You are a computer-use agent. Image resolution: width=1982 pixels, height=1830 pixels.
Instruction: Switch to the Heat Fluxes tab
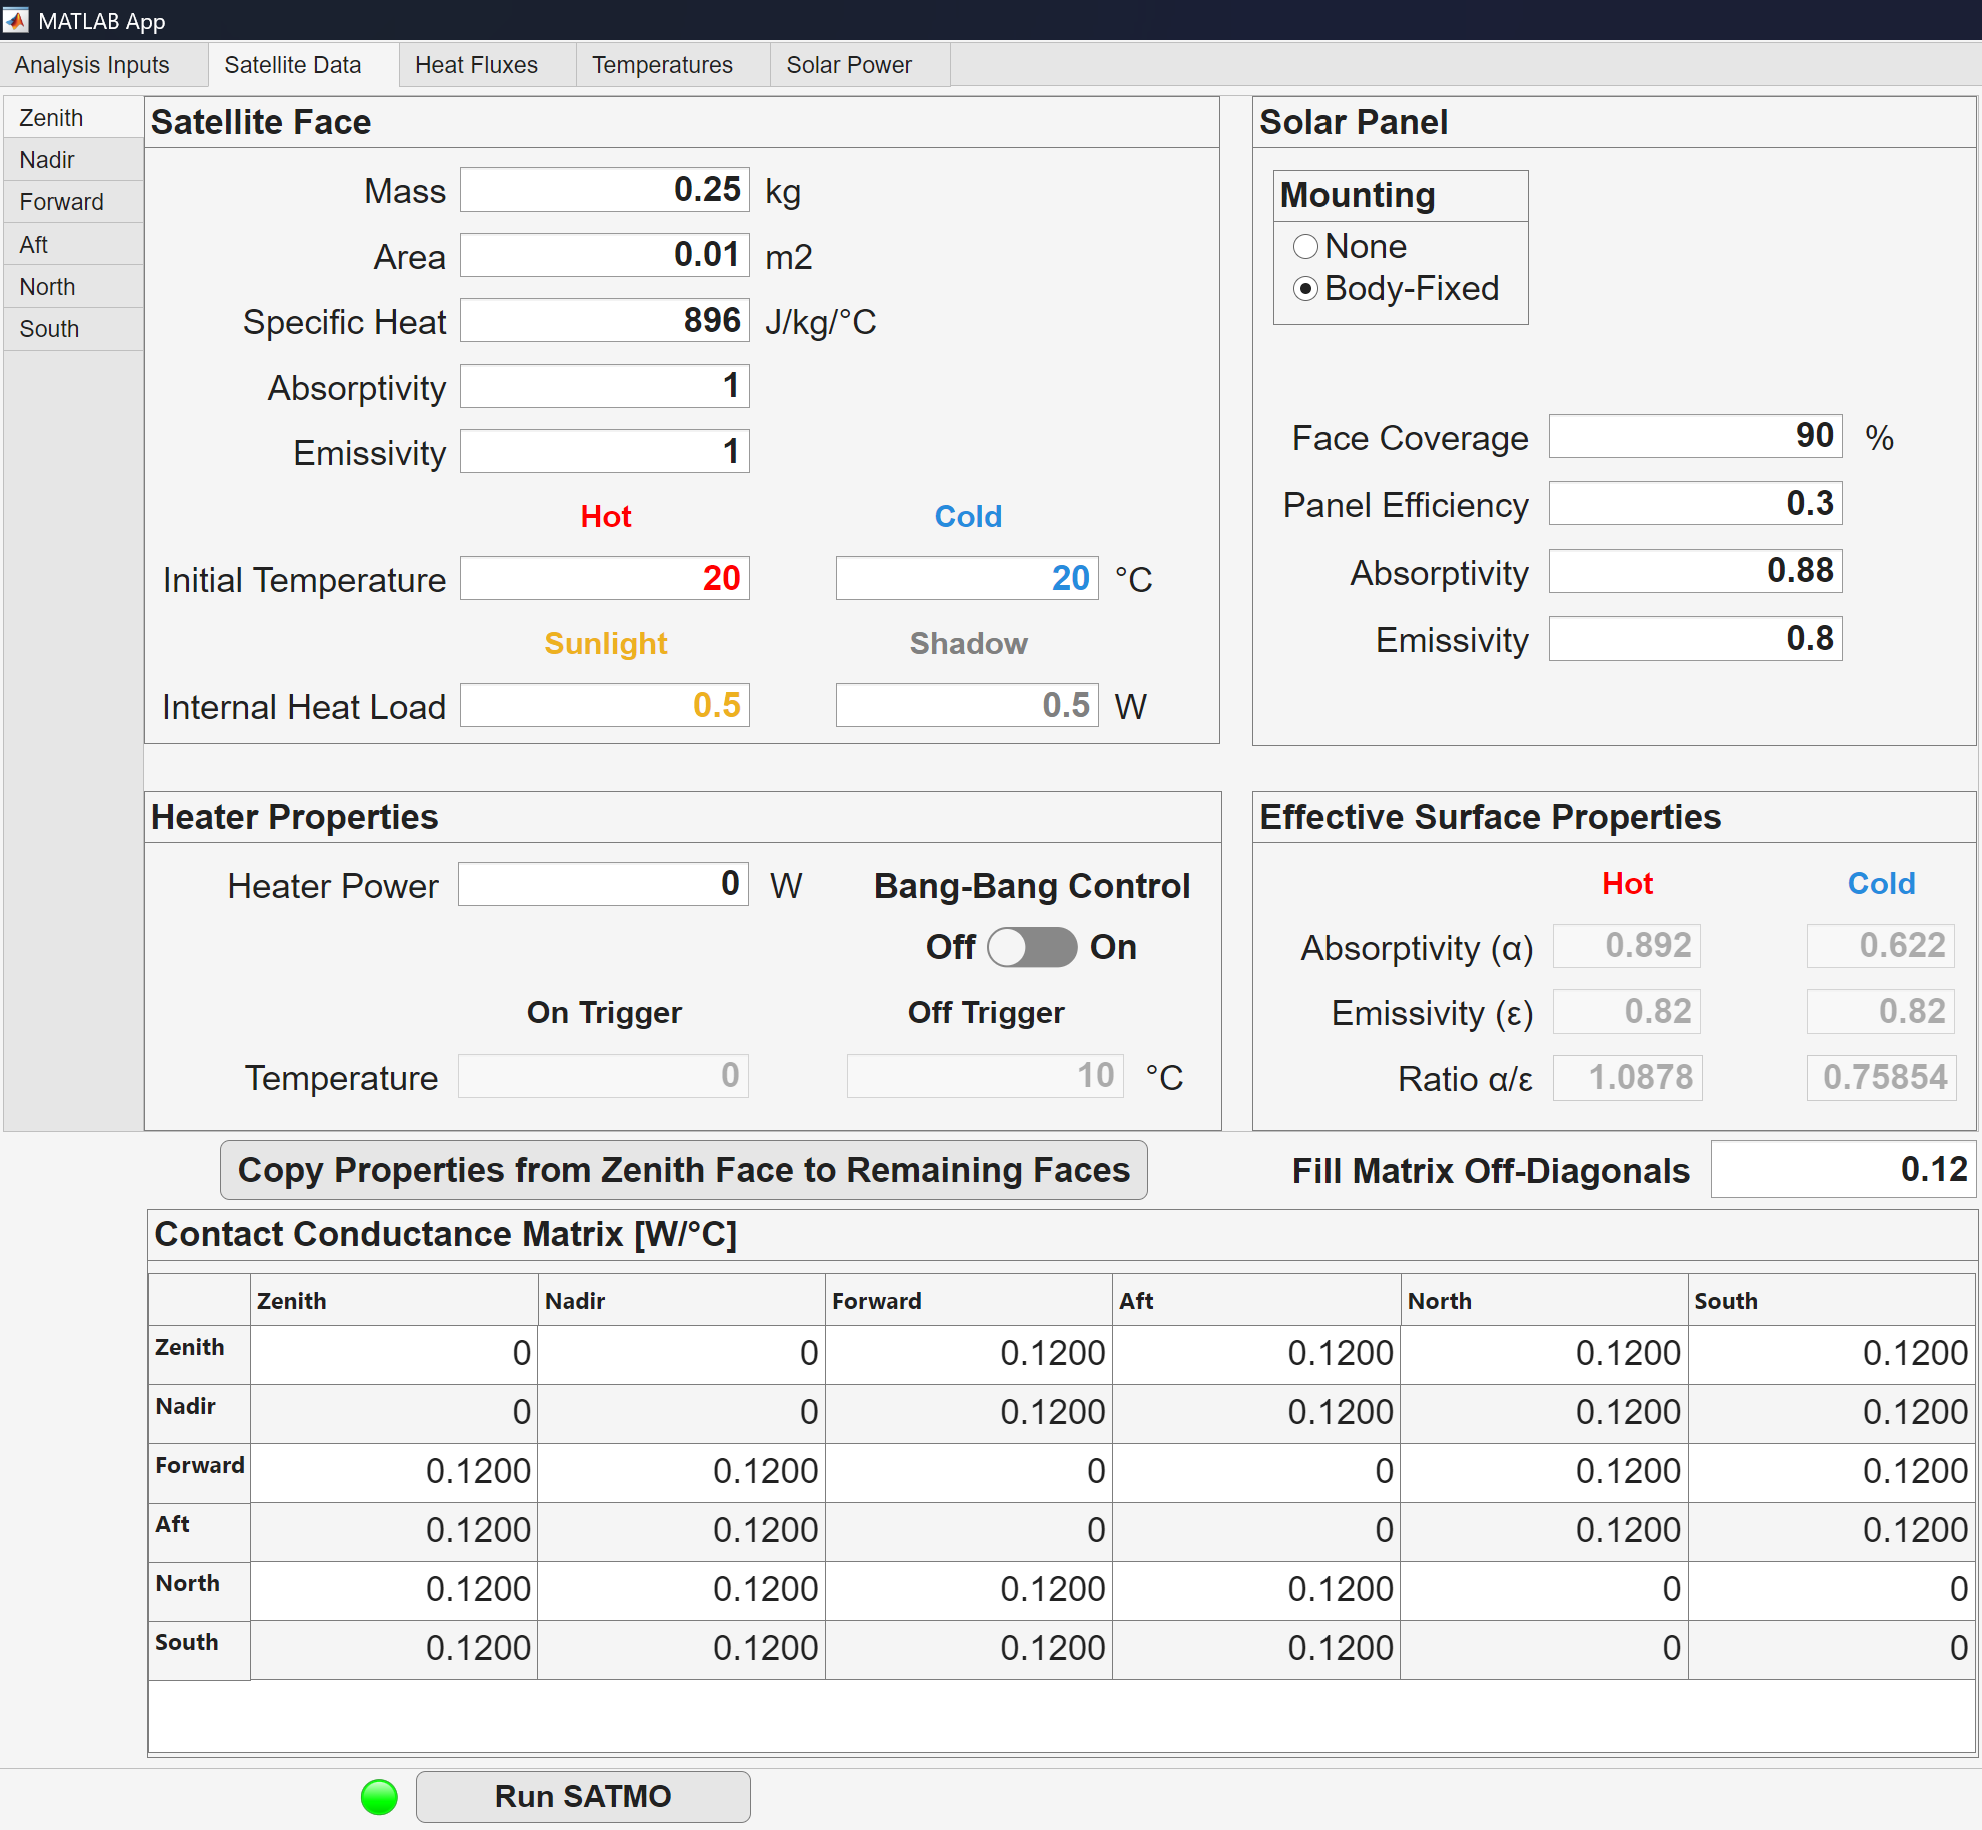(476, 65)
